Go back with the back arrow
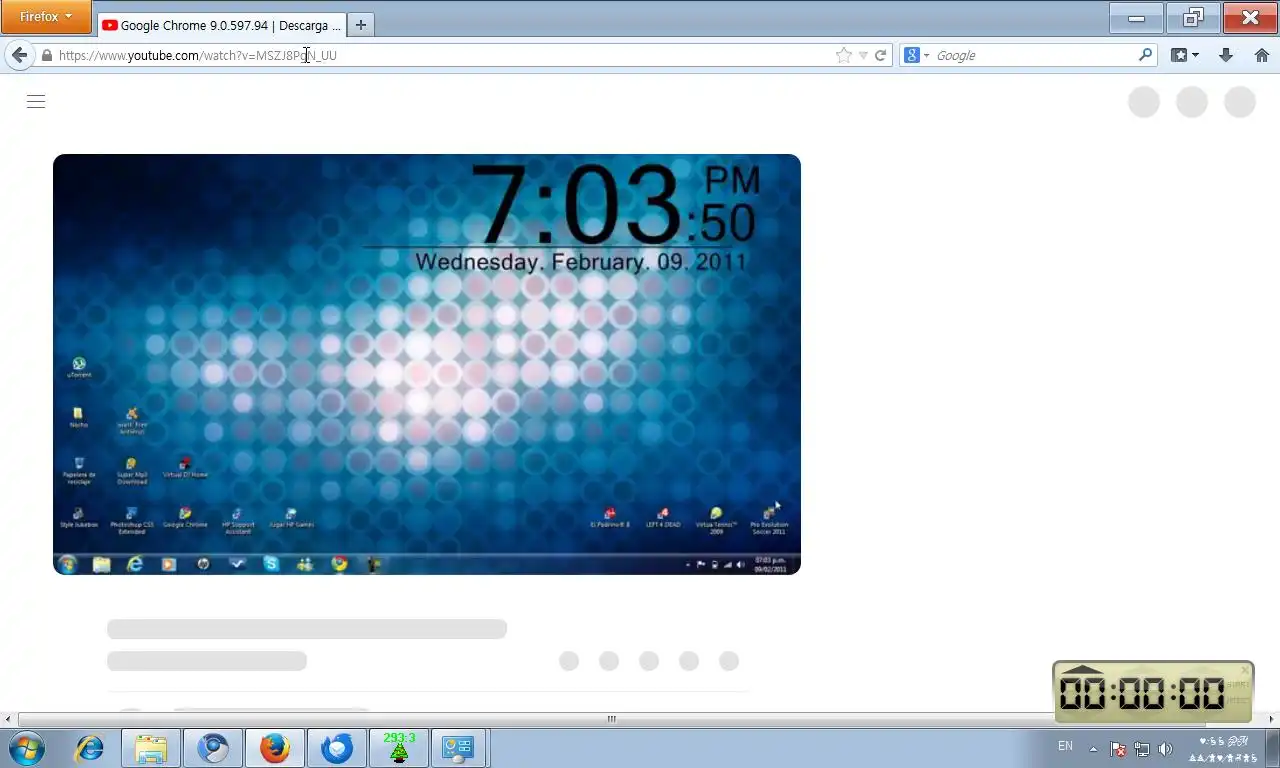 click(19, 55)
